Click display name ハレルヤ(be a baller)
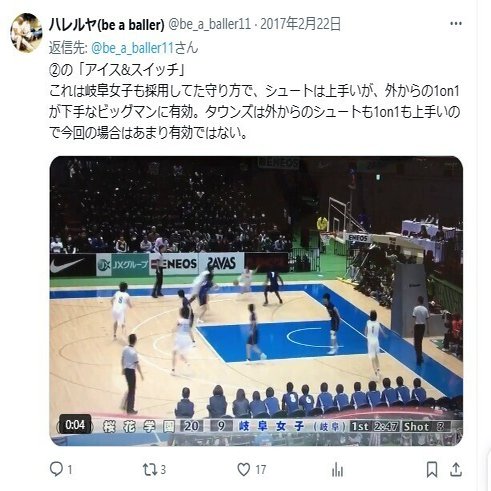491x491 pixels. click(107, 24)
